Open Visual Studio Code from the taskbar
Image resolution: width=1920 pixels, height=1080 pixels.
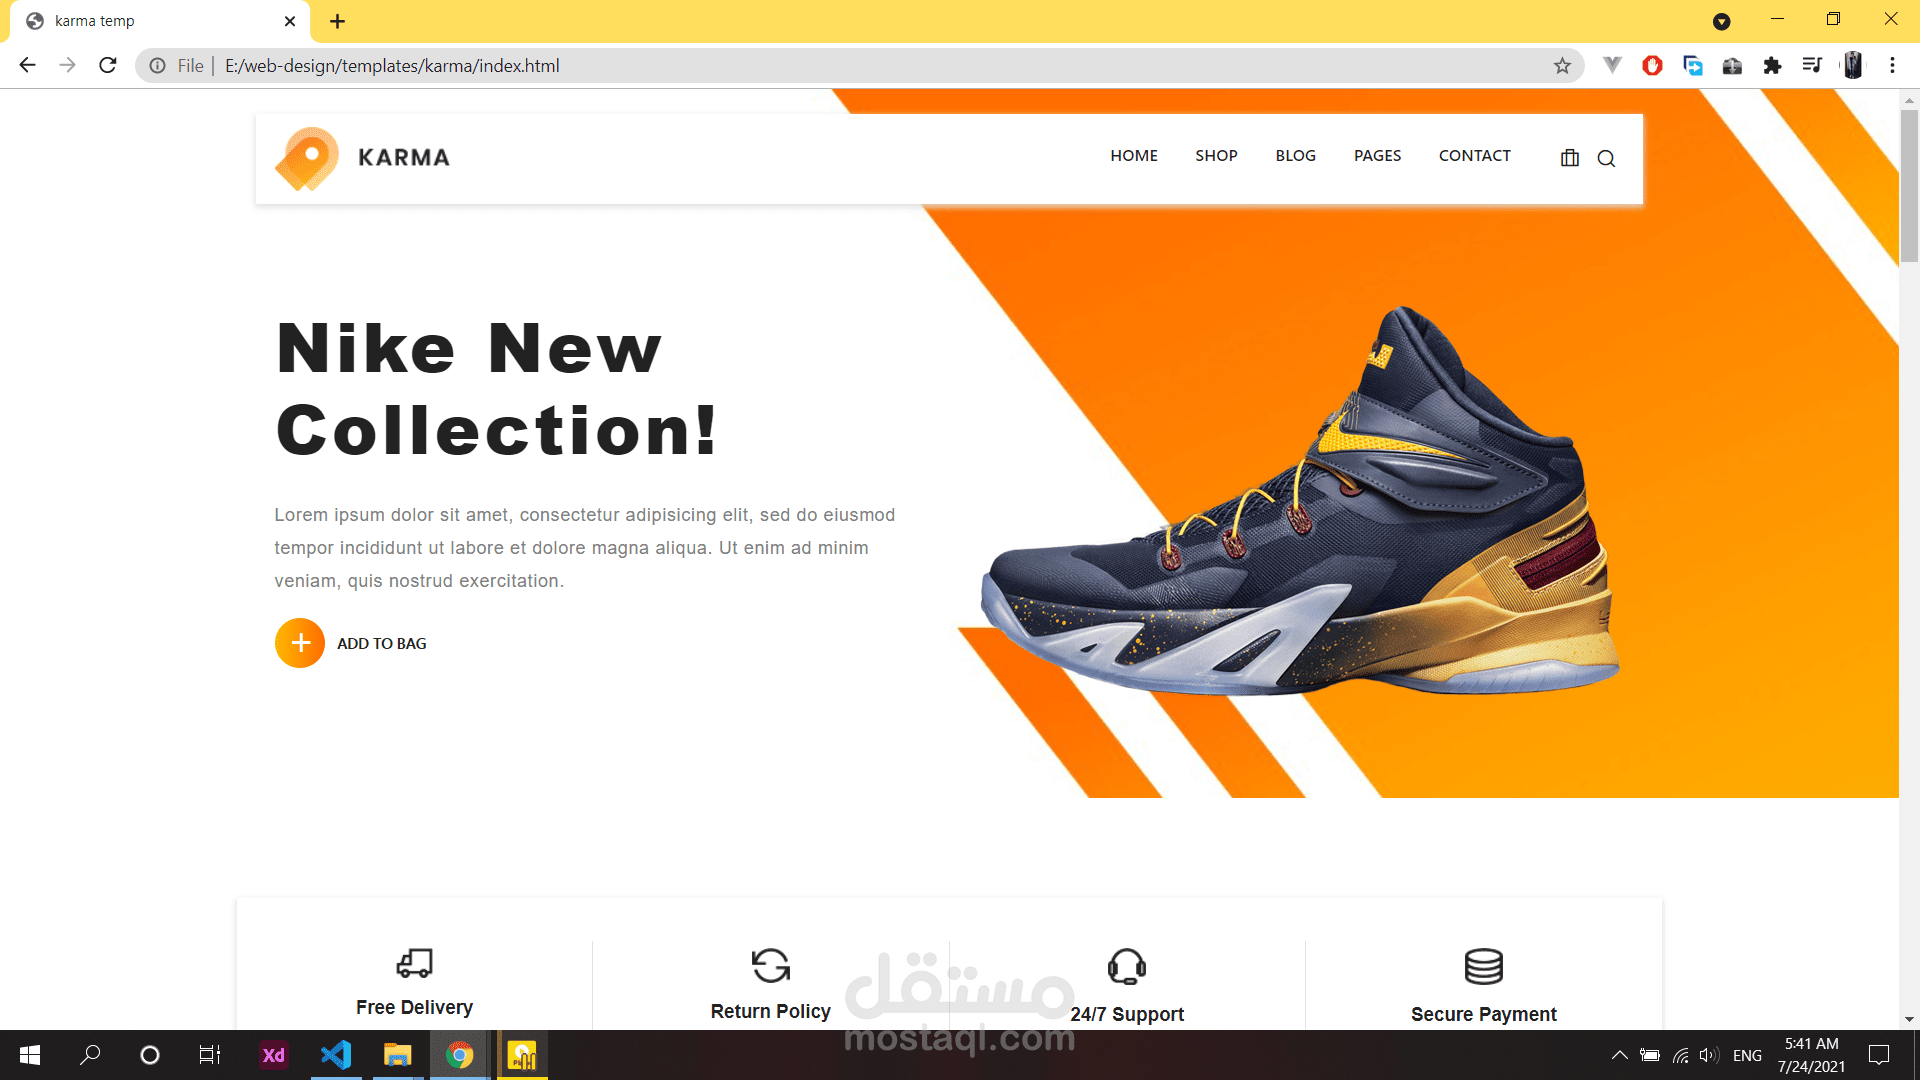(x=336, y=1055)
